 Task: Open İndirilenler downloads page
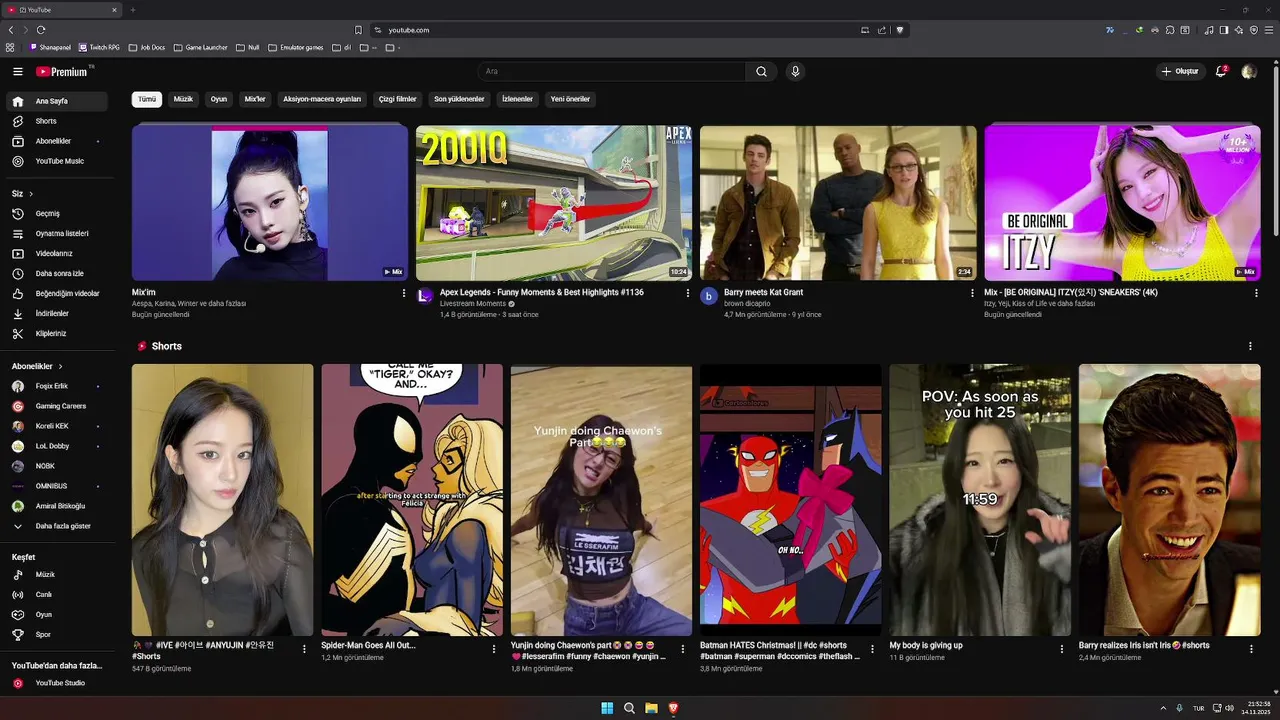(x=57, y=313)
